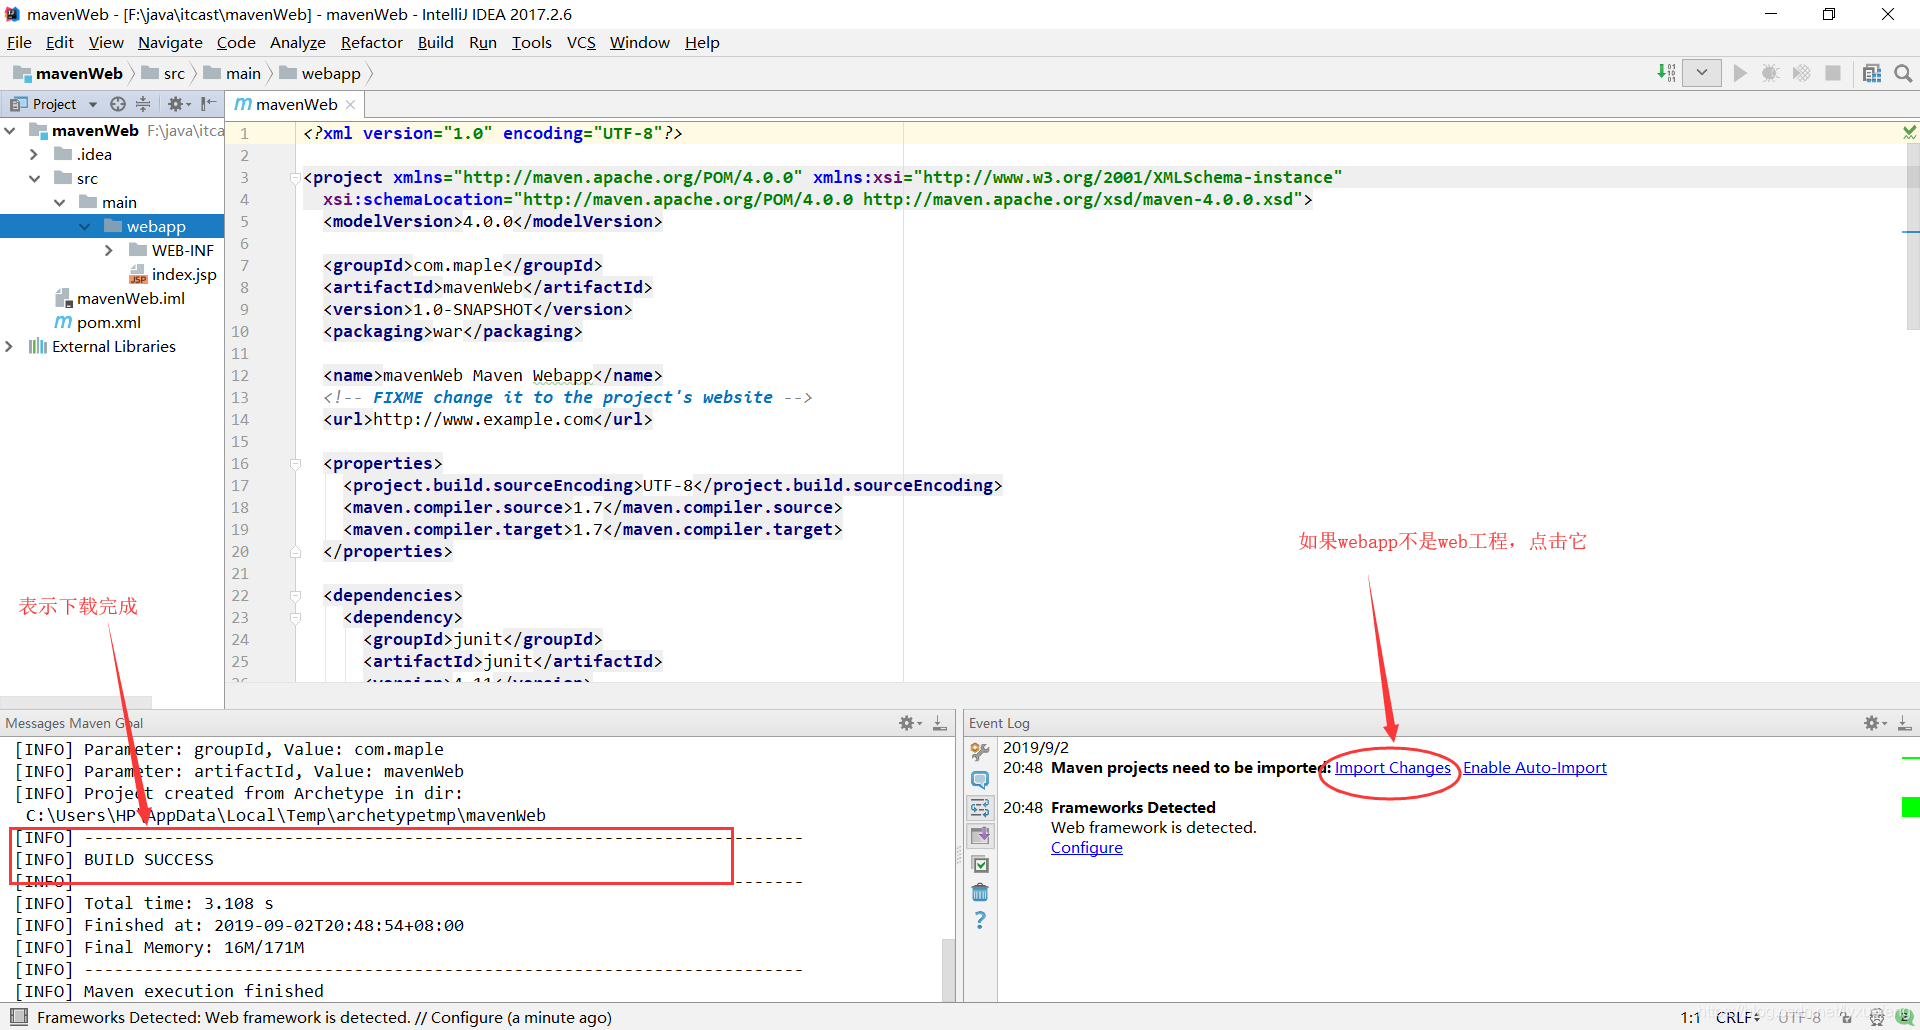Toggle soft wraps in Event Log
This screenshot has width=1920, height=1030.
pos(980,807)
